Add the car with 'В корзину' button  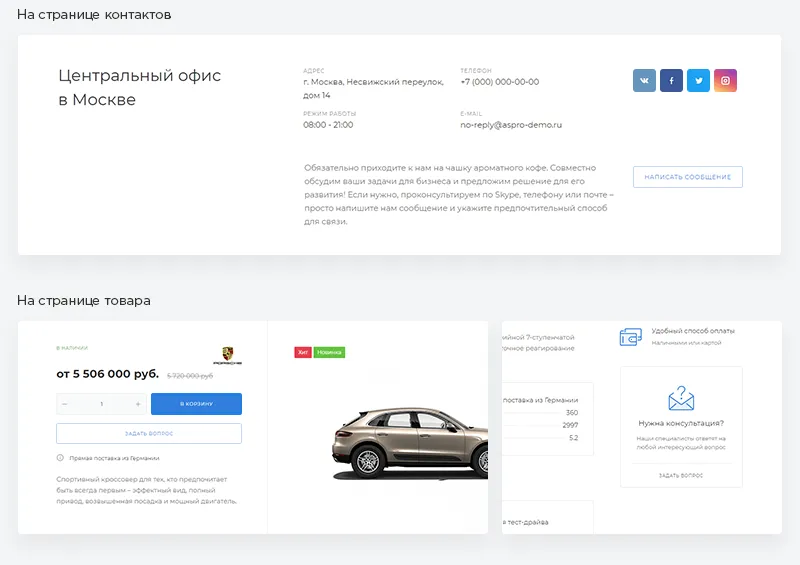[x=196, y=404]
